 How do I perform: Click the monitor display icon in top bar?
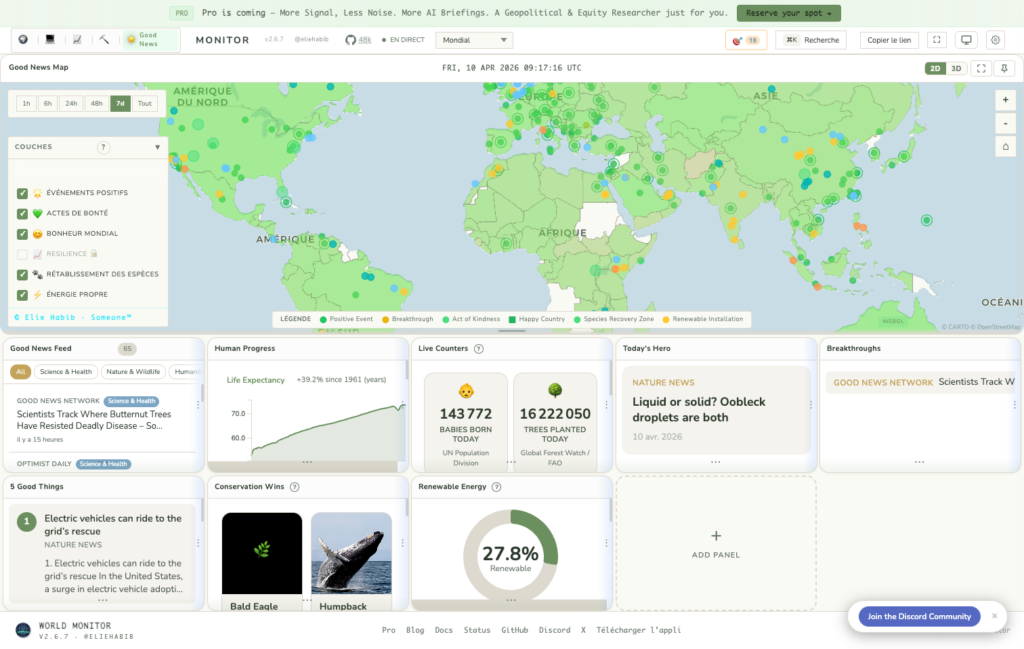point(965,40)
